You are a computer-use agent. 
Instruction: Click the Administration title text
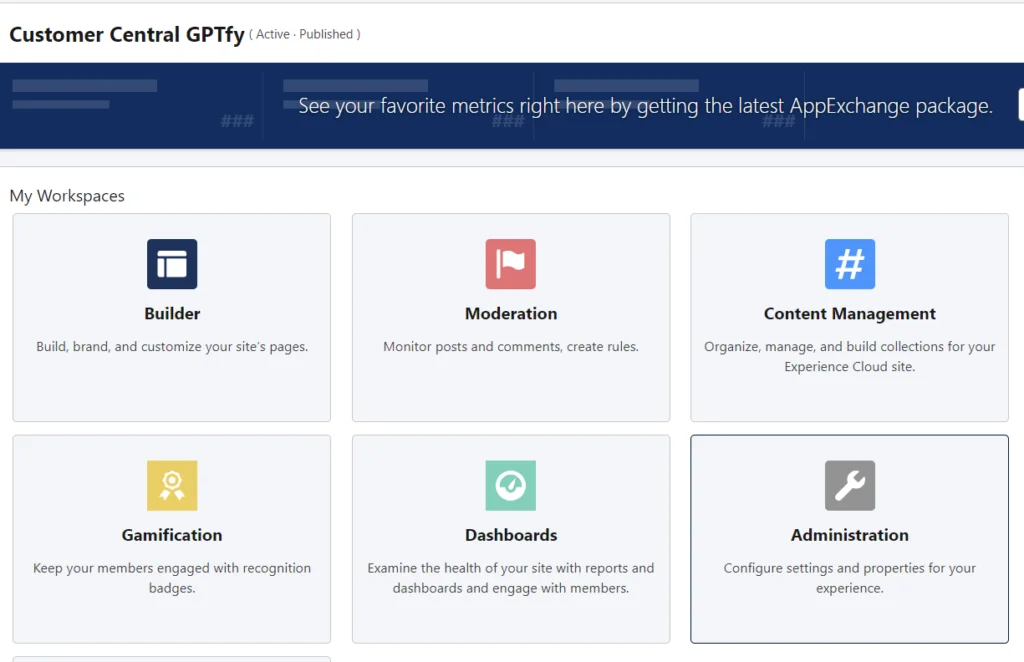pos(849,535)
